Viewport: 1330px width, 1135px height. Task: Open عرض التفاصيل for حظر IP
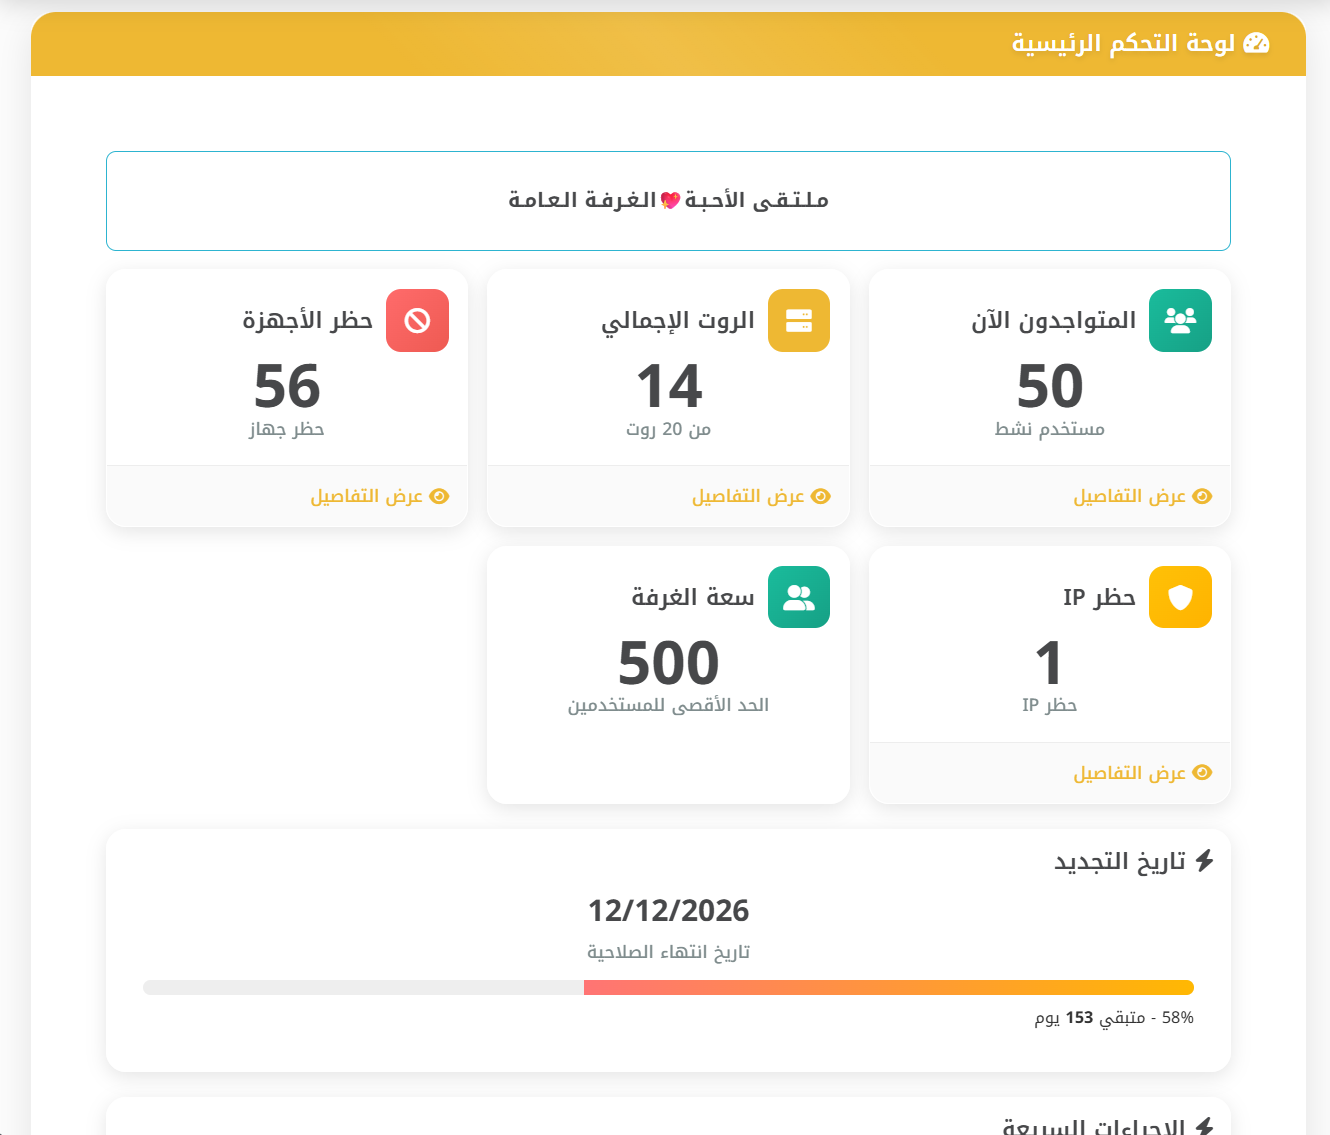pos(1142,772)
